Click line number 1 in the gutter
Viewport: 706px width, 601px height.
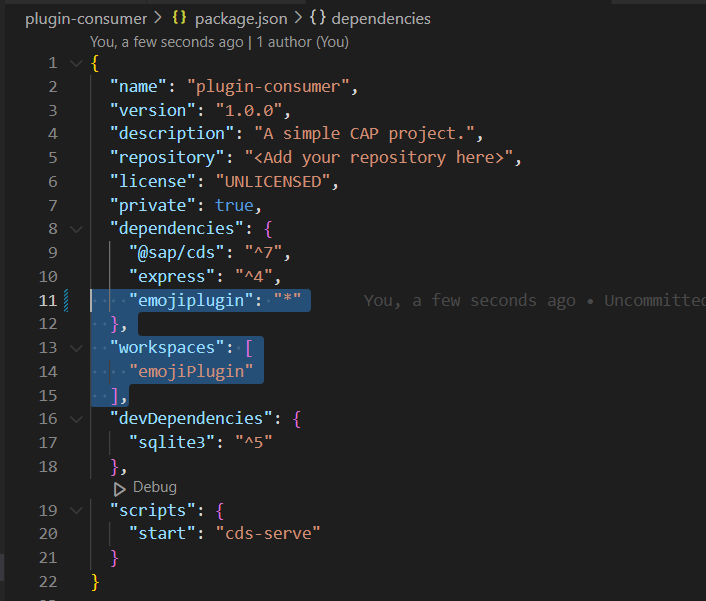pyautogui.click(x=53, y=63)
